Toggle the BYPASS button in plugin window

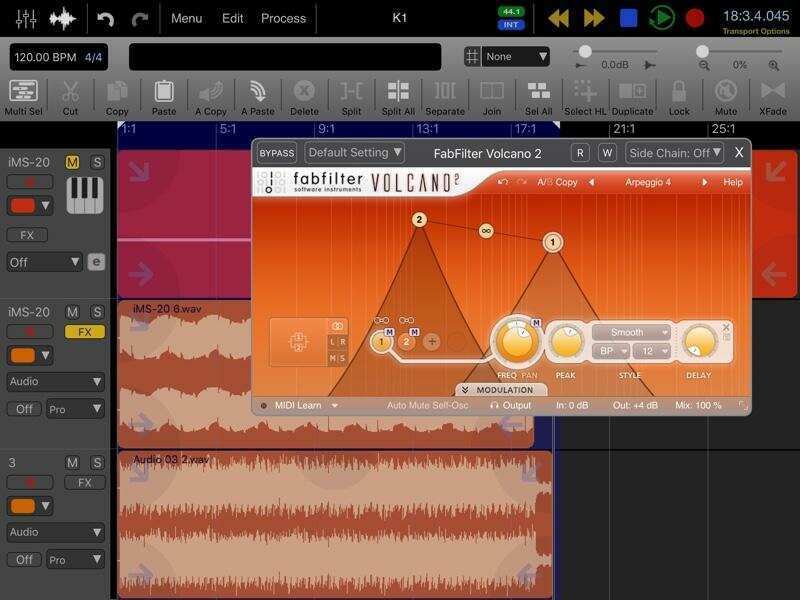277,153
